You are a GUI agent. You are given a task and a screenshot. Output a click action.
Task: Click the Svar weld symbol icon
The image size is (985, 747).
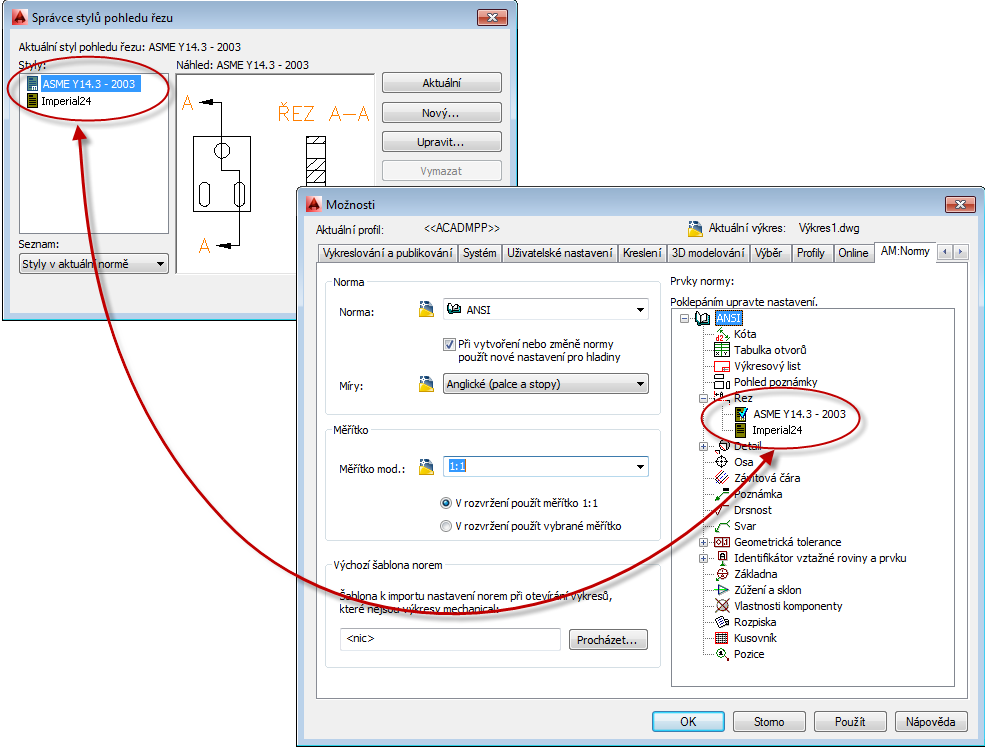point(722,526)
